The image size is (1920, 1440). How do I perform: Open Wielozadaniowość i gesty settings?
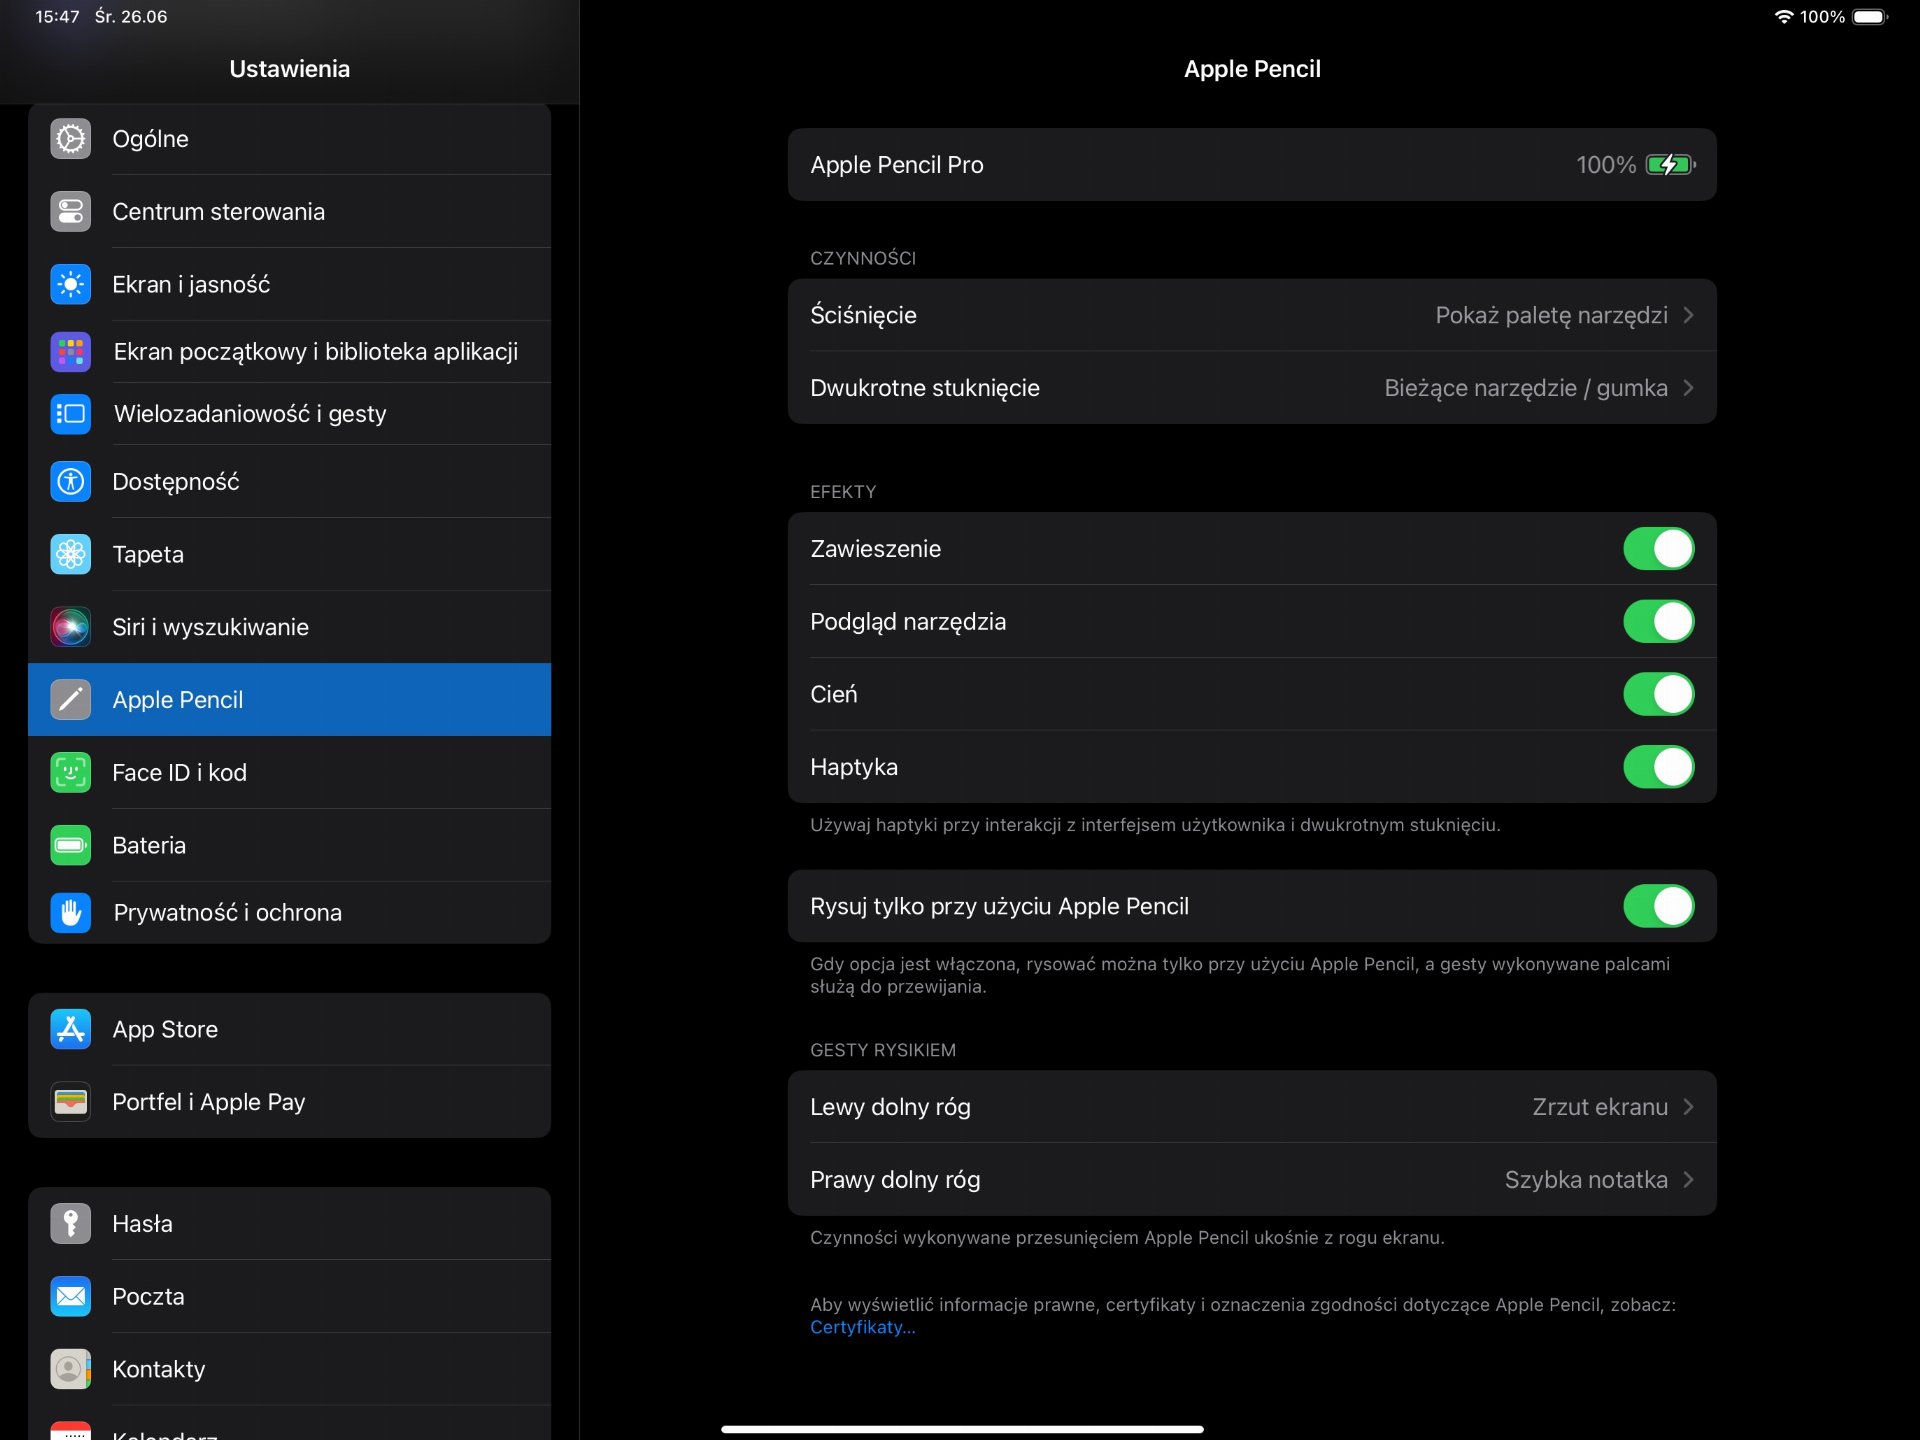(x=289, y=414)
